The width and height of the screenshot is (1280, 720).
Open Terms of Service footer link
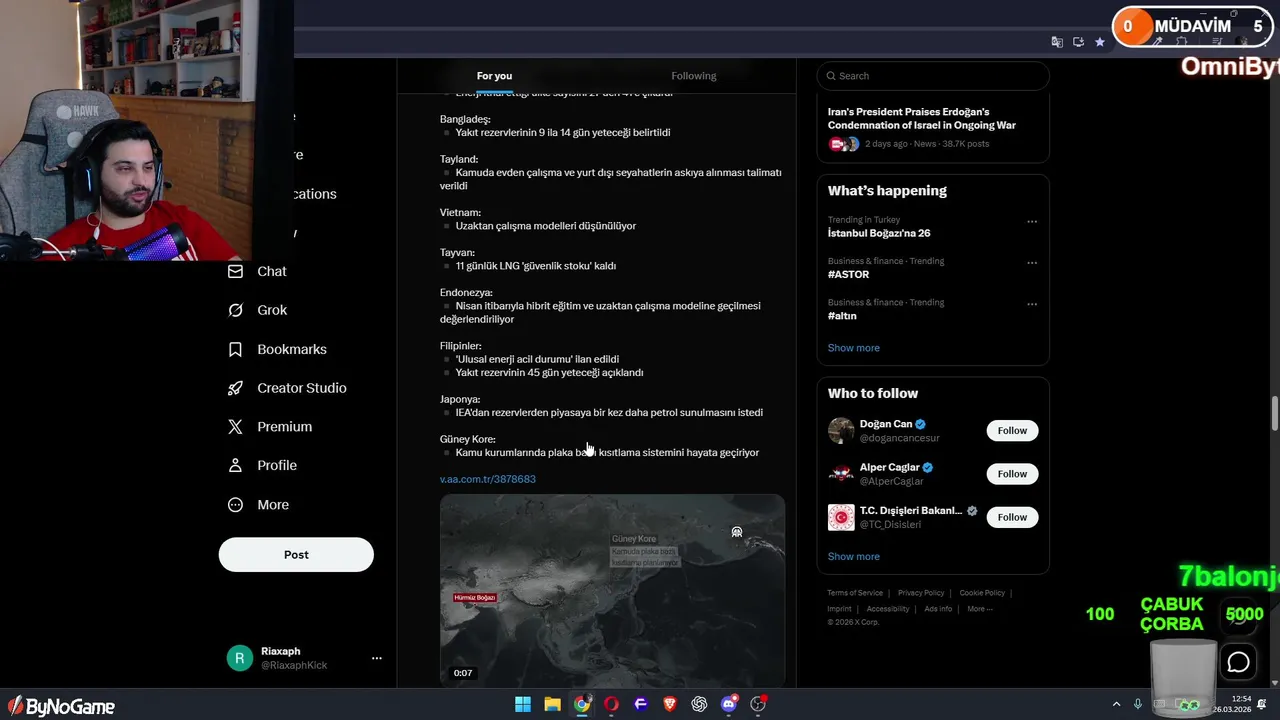(855, 593)
